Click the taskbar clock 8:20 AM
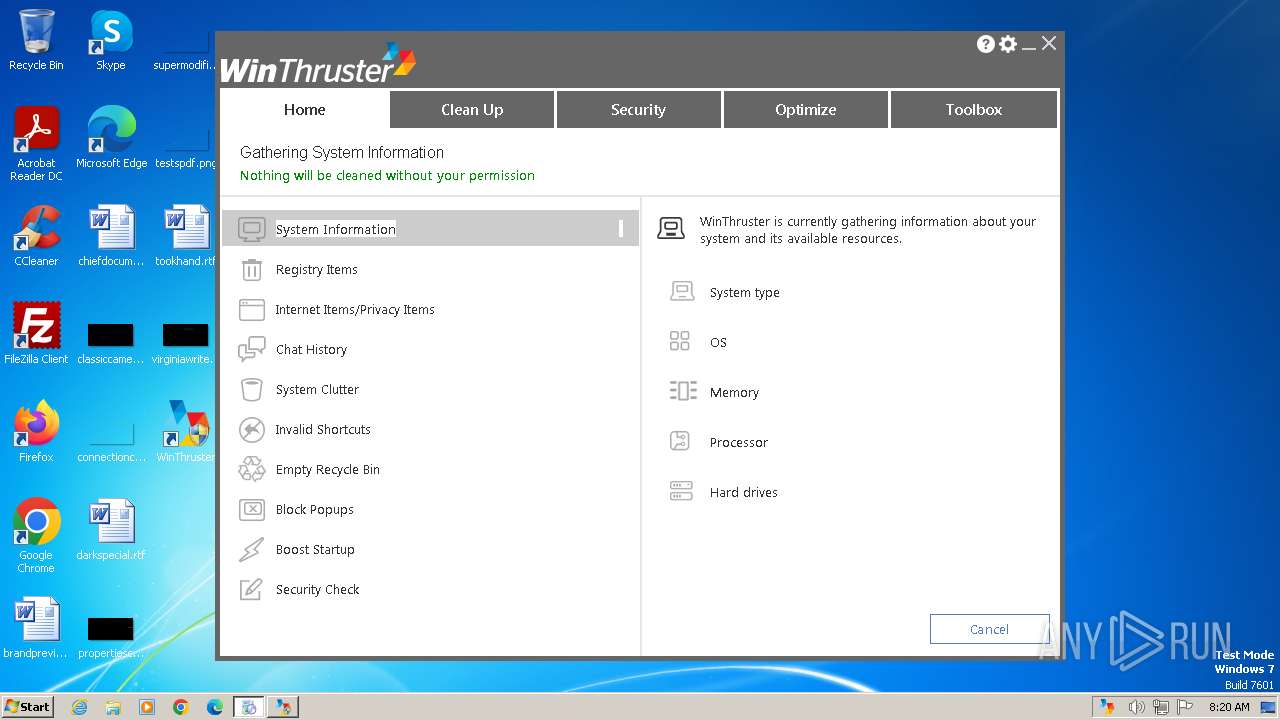Image resolution: width=1280 pixels, height=720 pixels. tap(1229, 707)
